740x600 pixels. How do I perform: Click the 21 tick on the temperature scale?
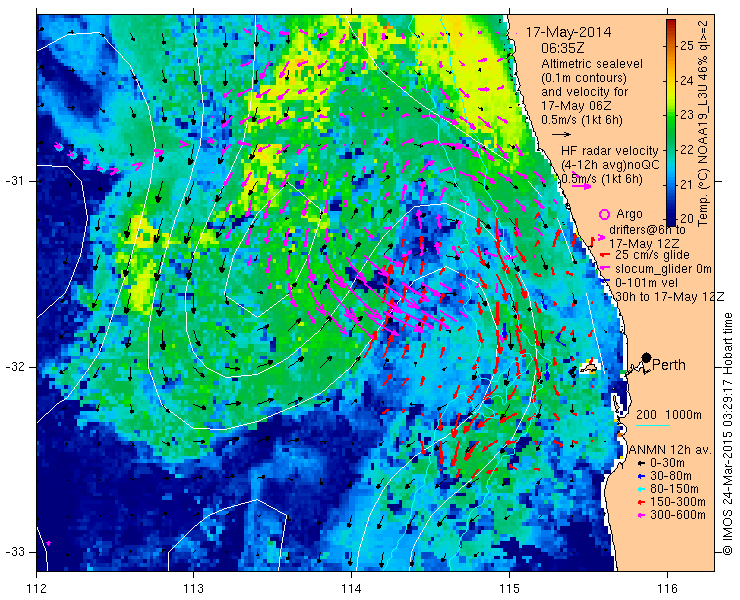click(x=686, y=184)
